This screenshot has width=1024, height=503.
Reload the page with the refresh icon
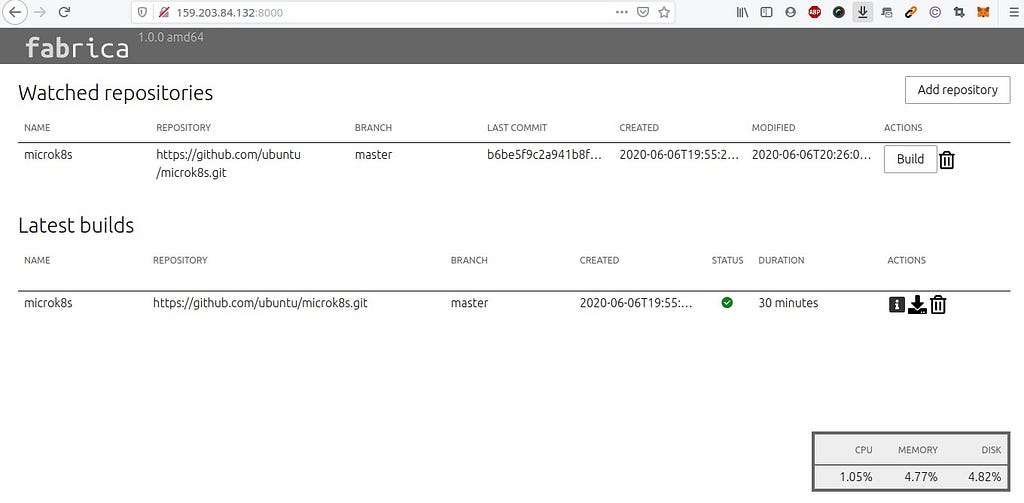pos(64,12)
